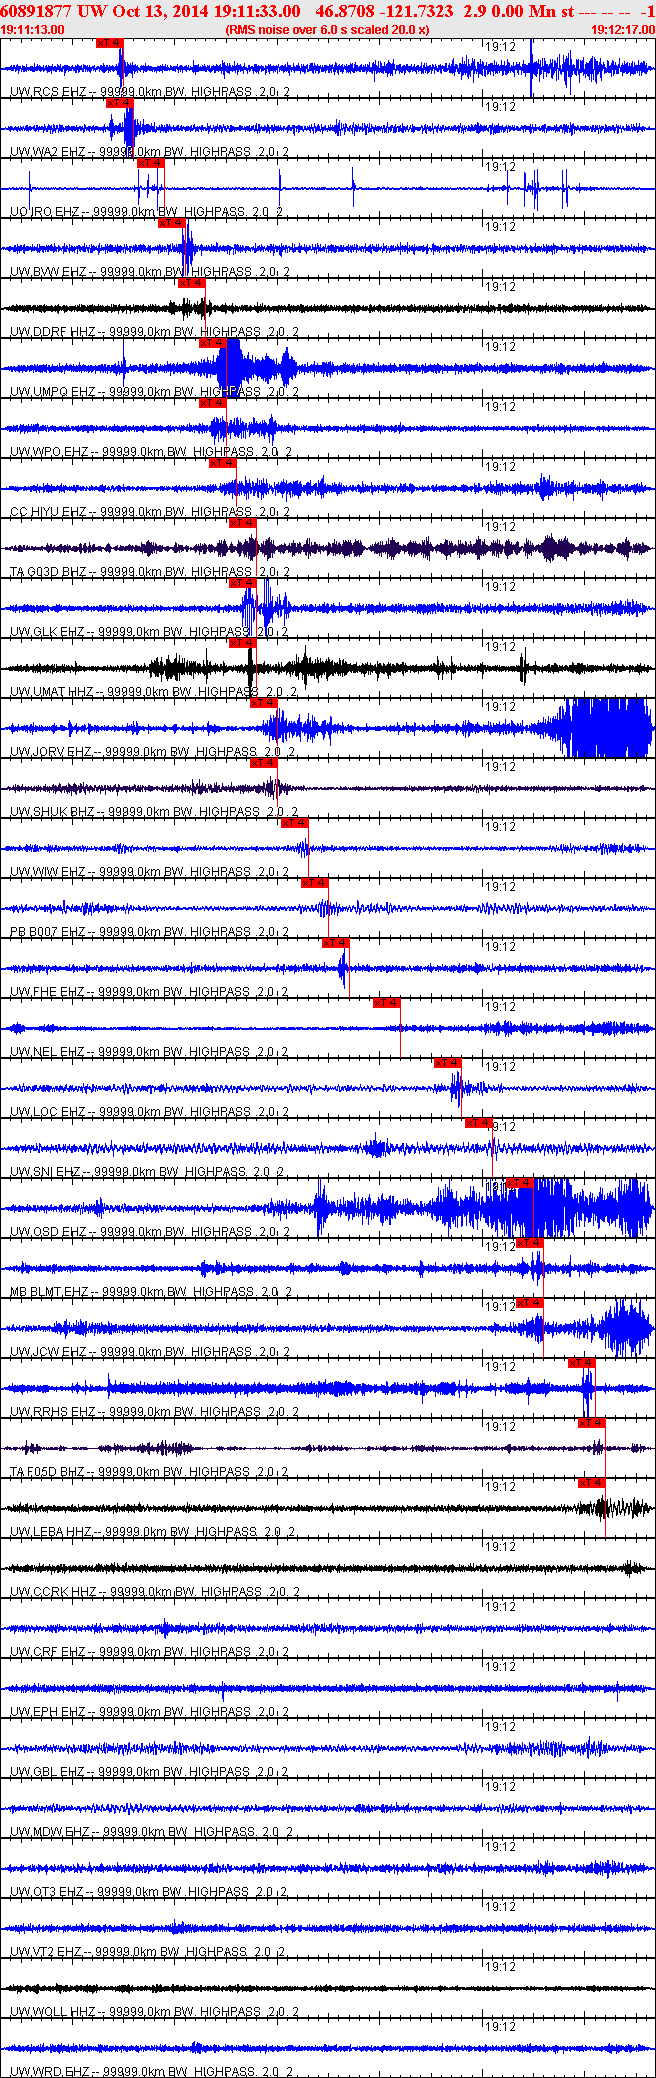Click the red pick flag on UW.RCS trace

point(110,43)
